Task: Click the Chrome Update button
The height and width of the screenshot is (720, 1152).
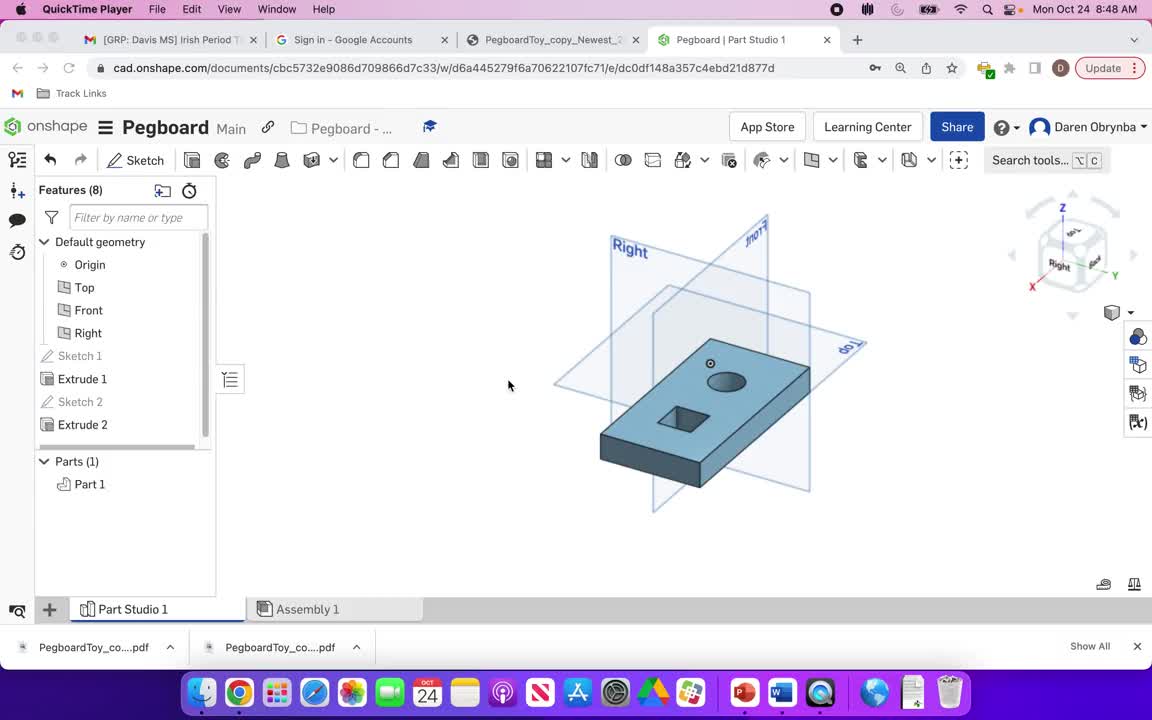Action: [x=1109, y=68]
